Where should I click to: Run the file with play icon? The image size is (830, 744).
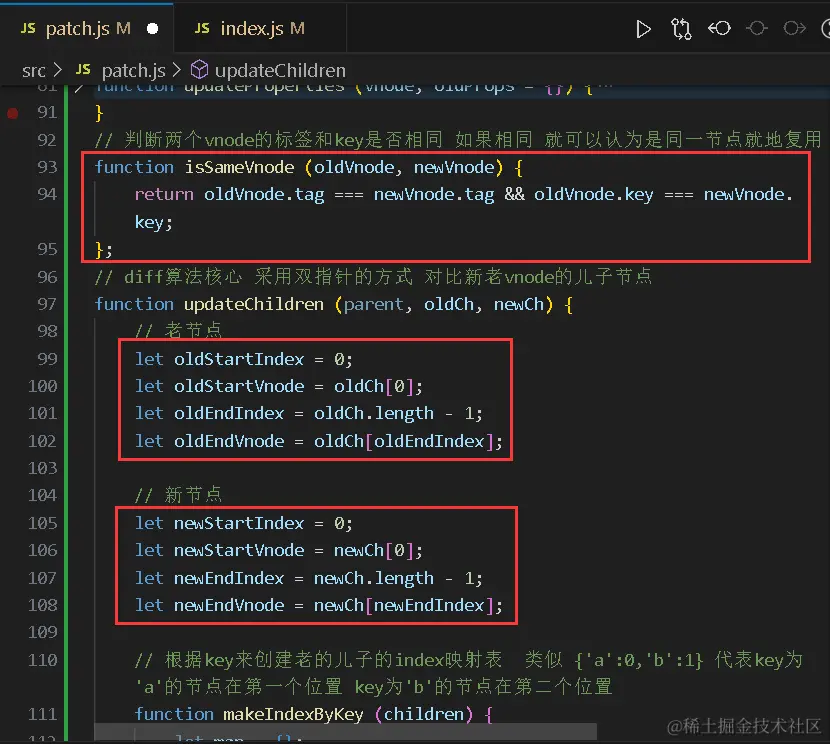click(x=643, y=29)
